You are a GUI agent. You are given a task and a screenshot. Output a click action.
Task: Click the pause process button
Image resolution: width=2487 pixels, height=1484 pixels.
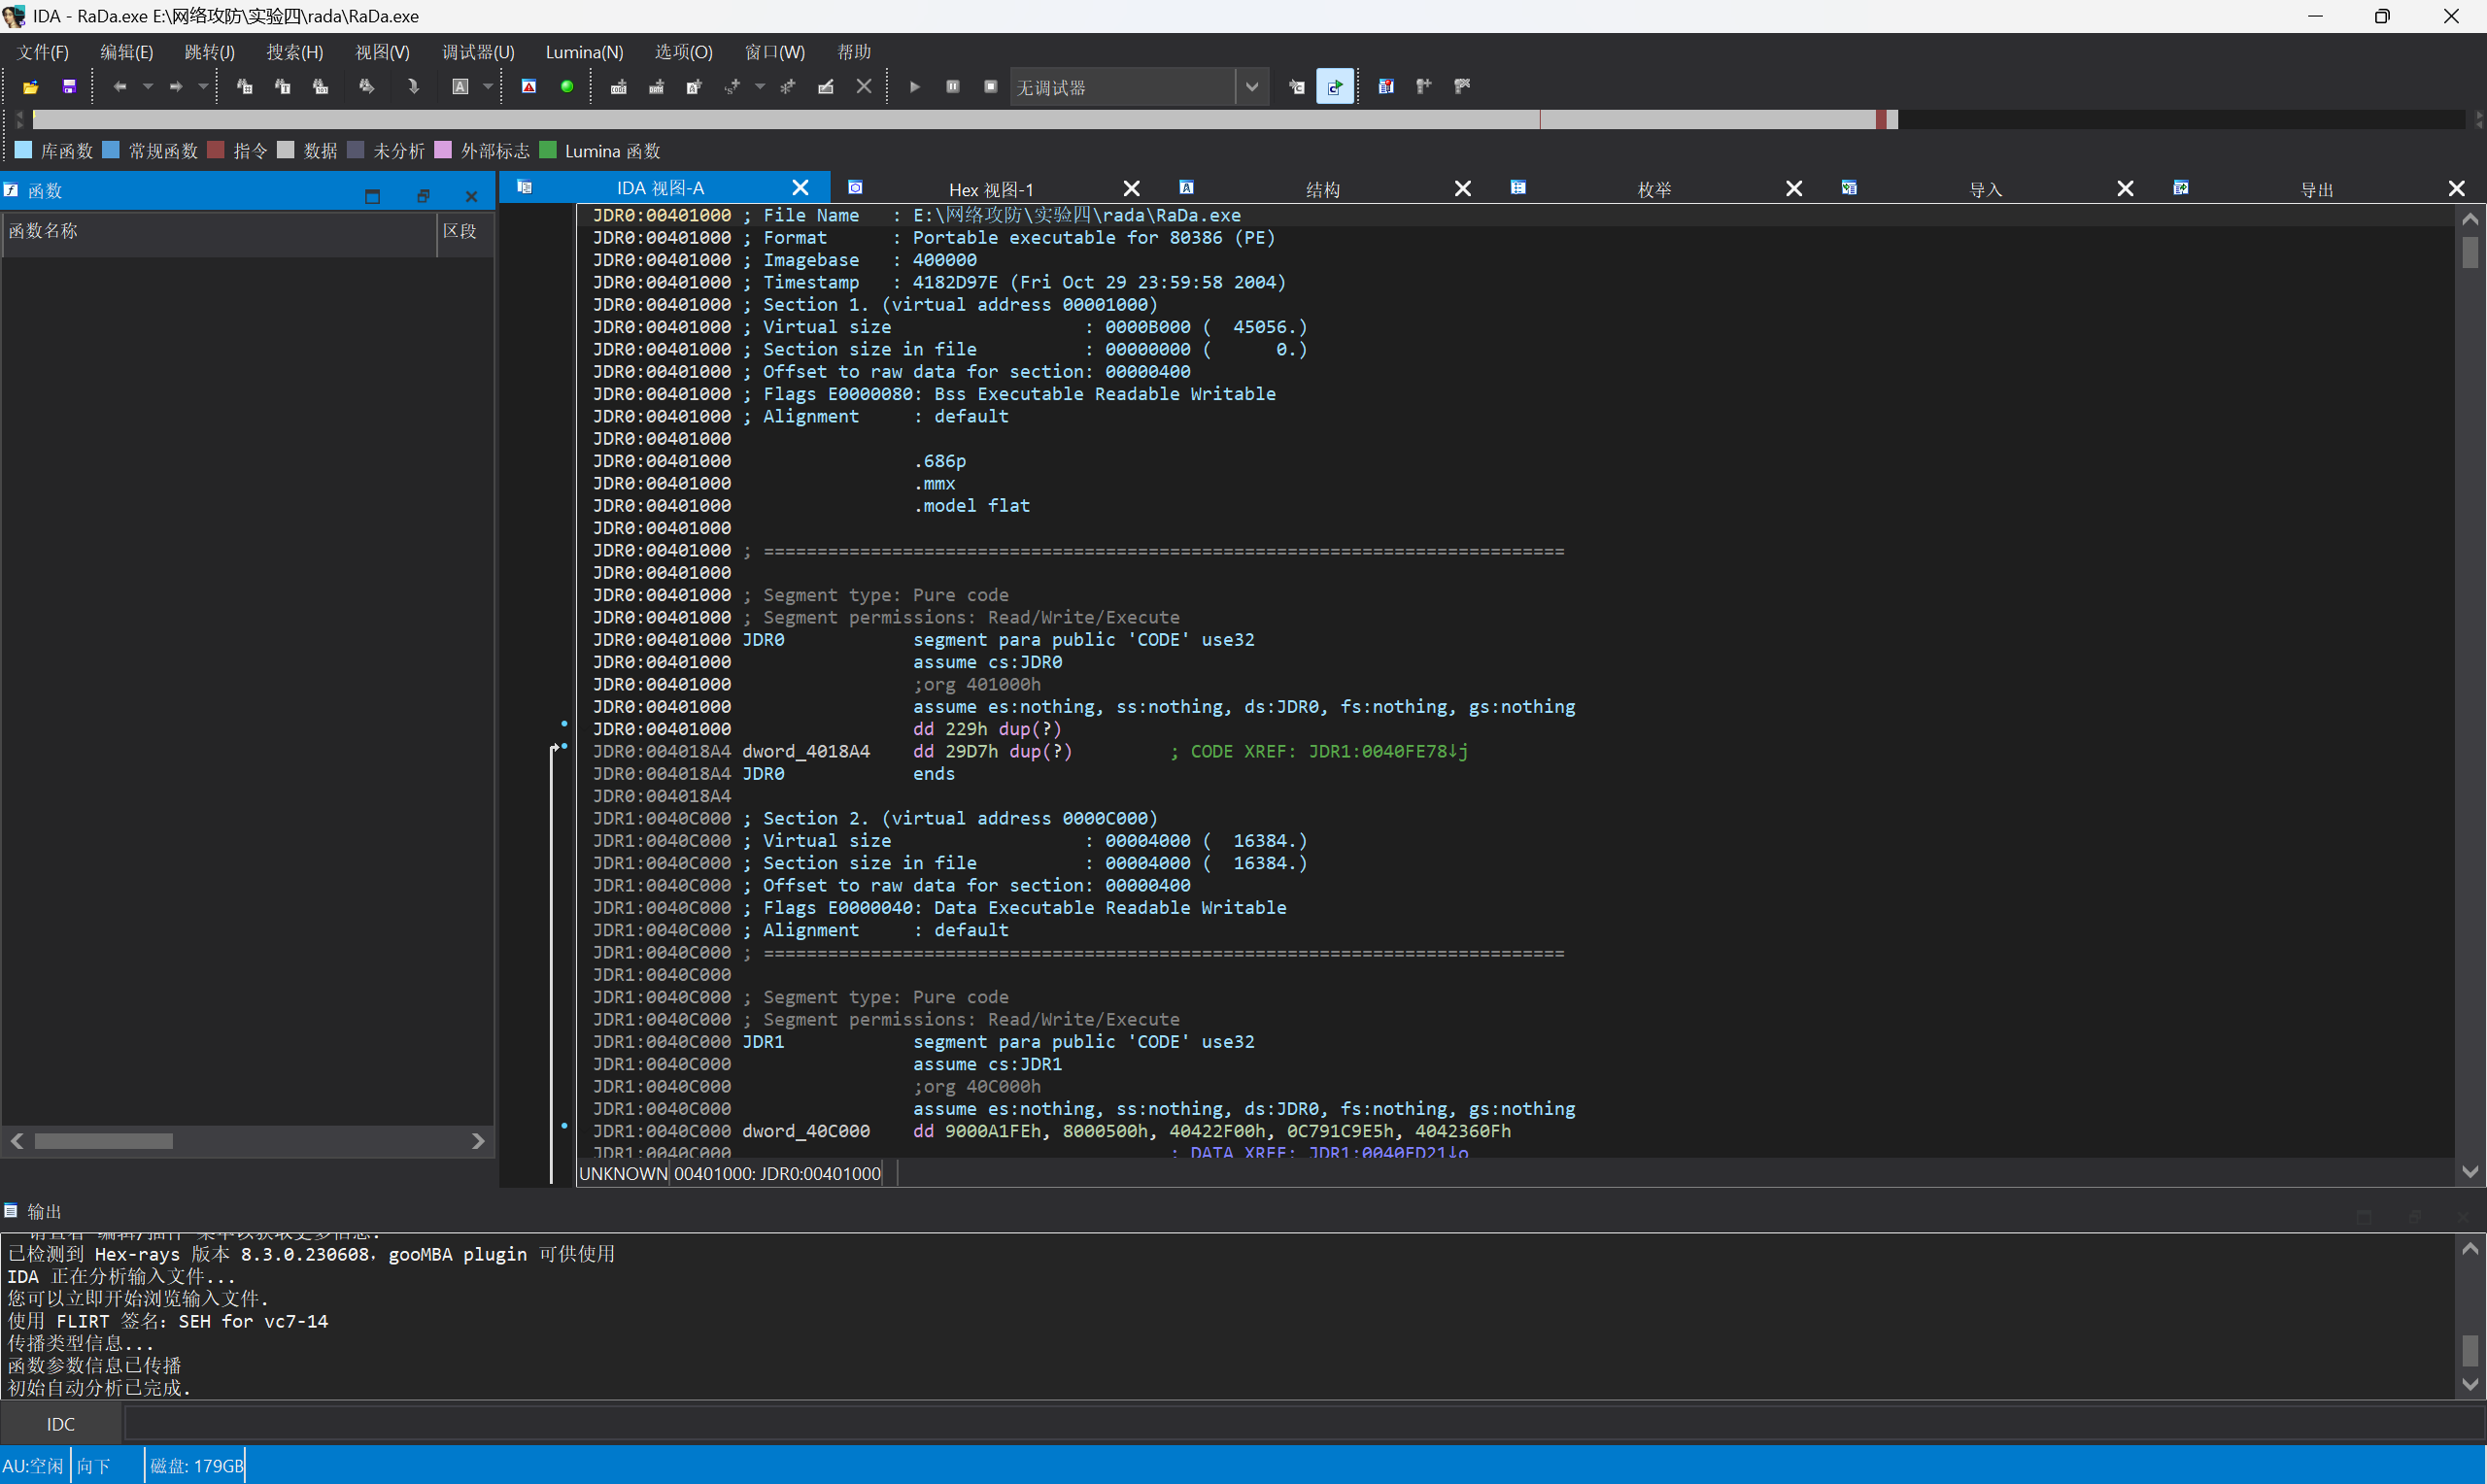[952, 87]
